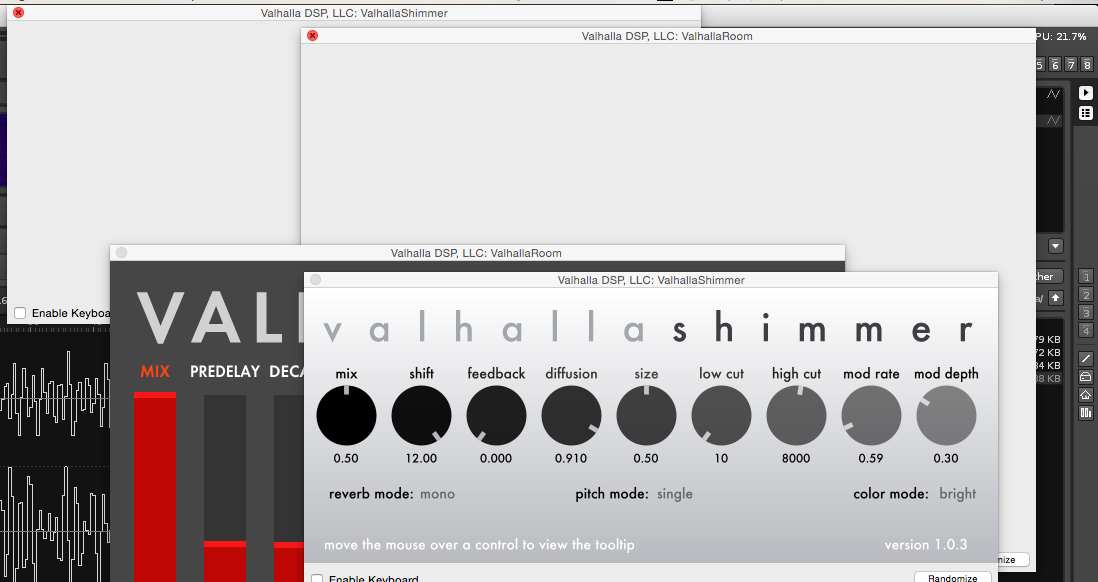The width and height of the screenshot is (1098, 582).
Task: Click the list view icon below the play icon
Action: [x=1085, y=113]
